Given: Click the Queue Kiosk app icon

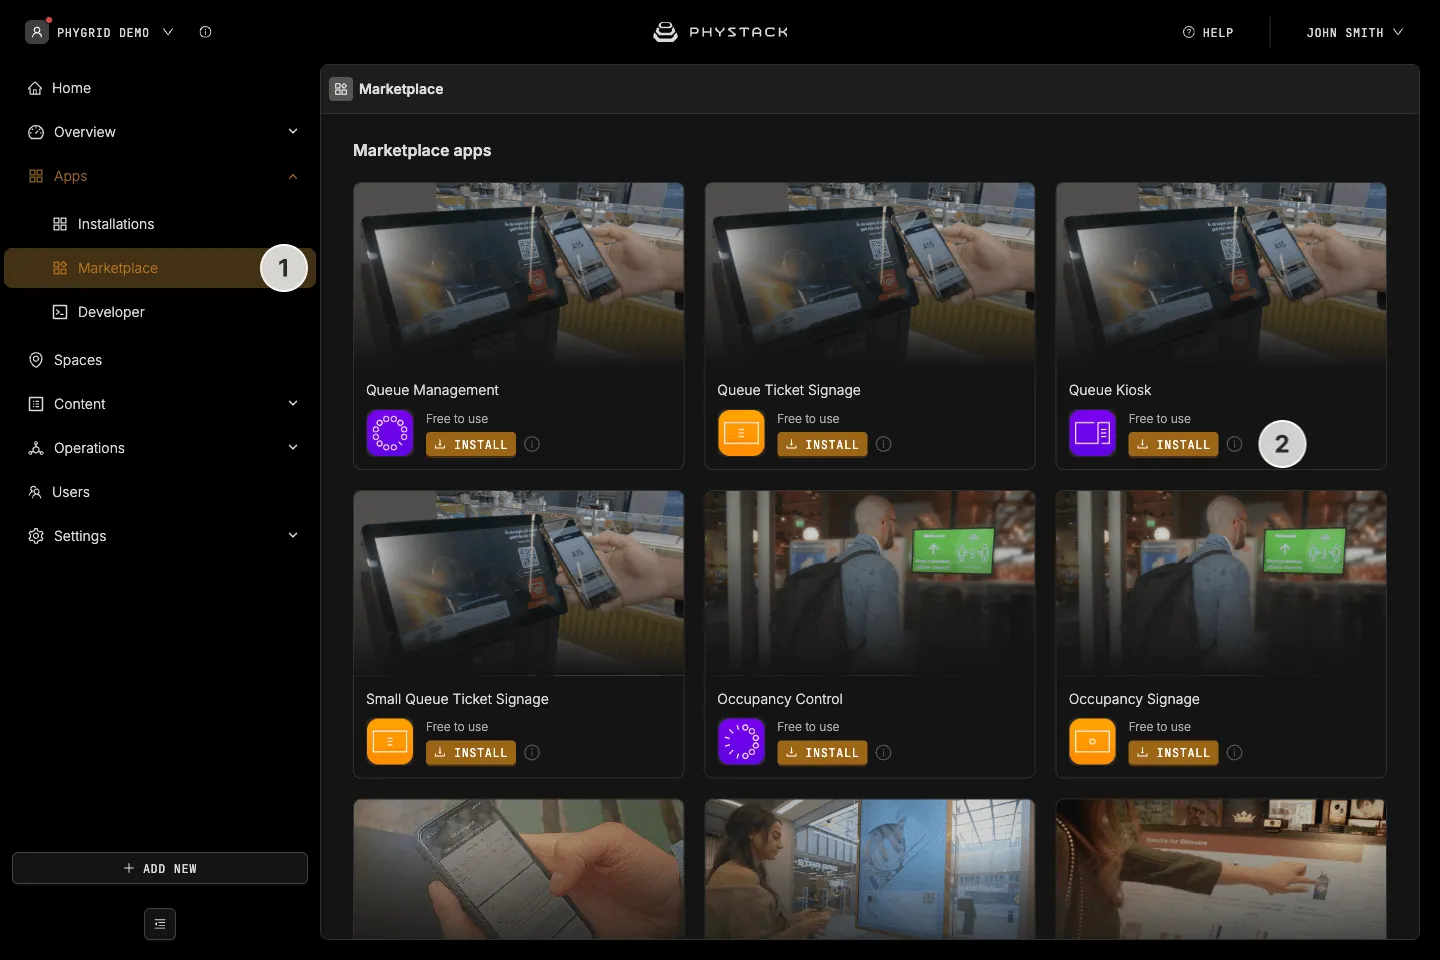Looking at the screenshot, I should tap(1092, 433).
